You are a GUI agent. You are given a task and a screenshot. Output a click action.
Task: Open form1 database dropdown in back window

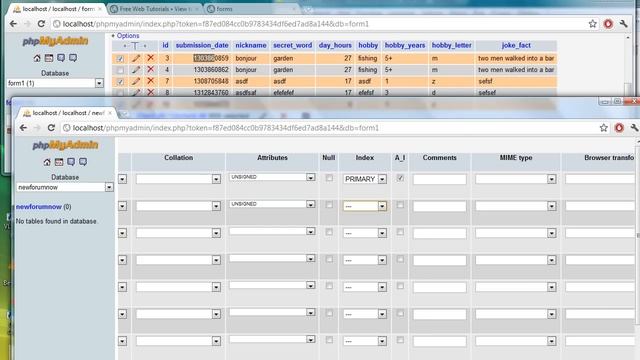(55, 83)
